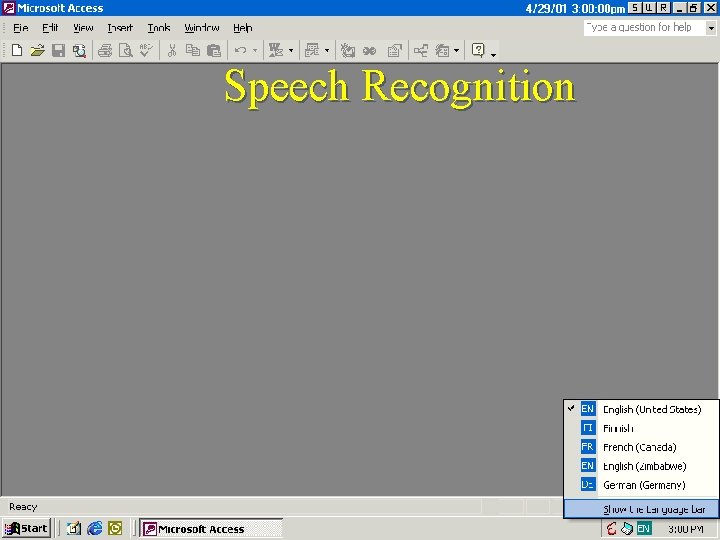Click the 'Speech Recognition' heading text
The height and width of the screenshot is (540, 720).
coord(399,87)
